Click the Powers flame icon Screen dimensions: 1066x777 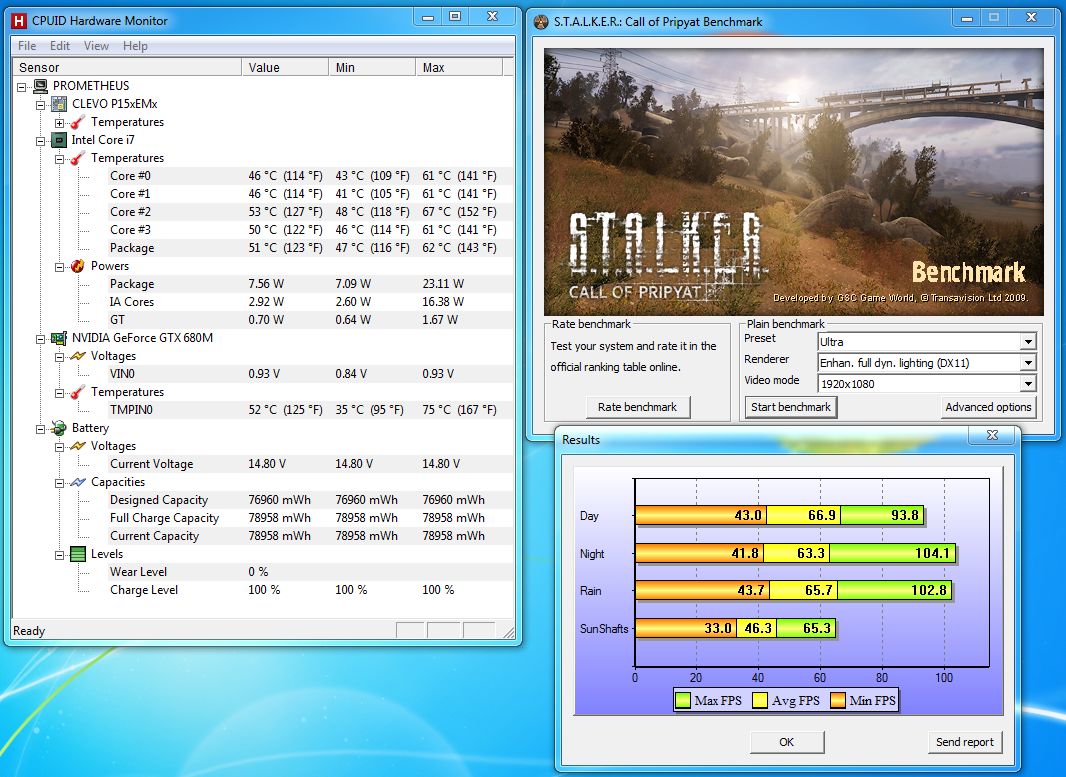click(x=78, y=266)
